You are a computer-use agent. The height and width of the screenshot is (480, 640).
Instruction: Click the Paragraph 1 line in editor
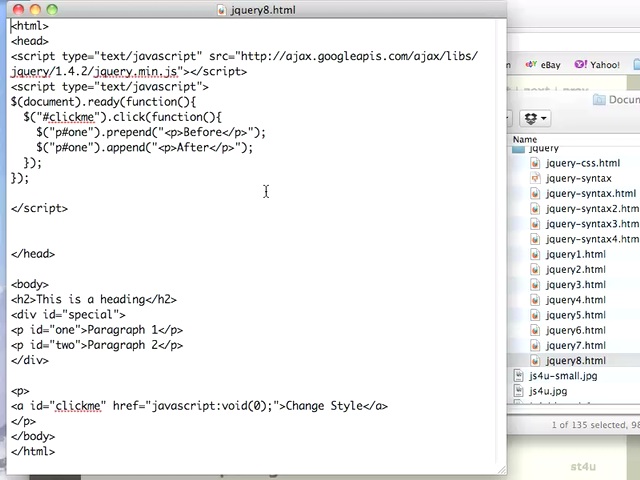(x=97, y=330)
